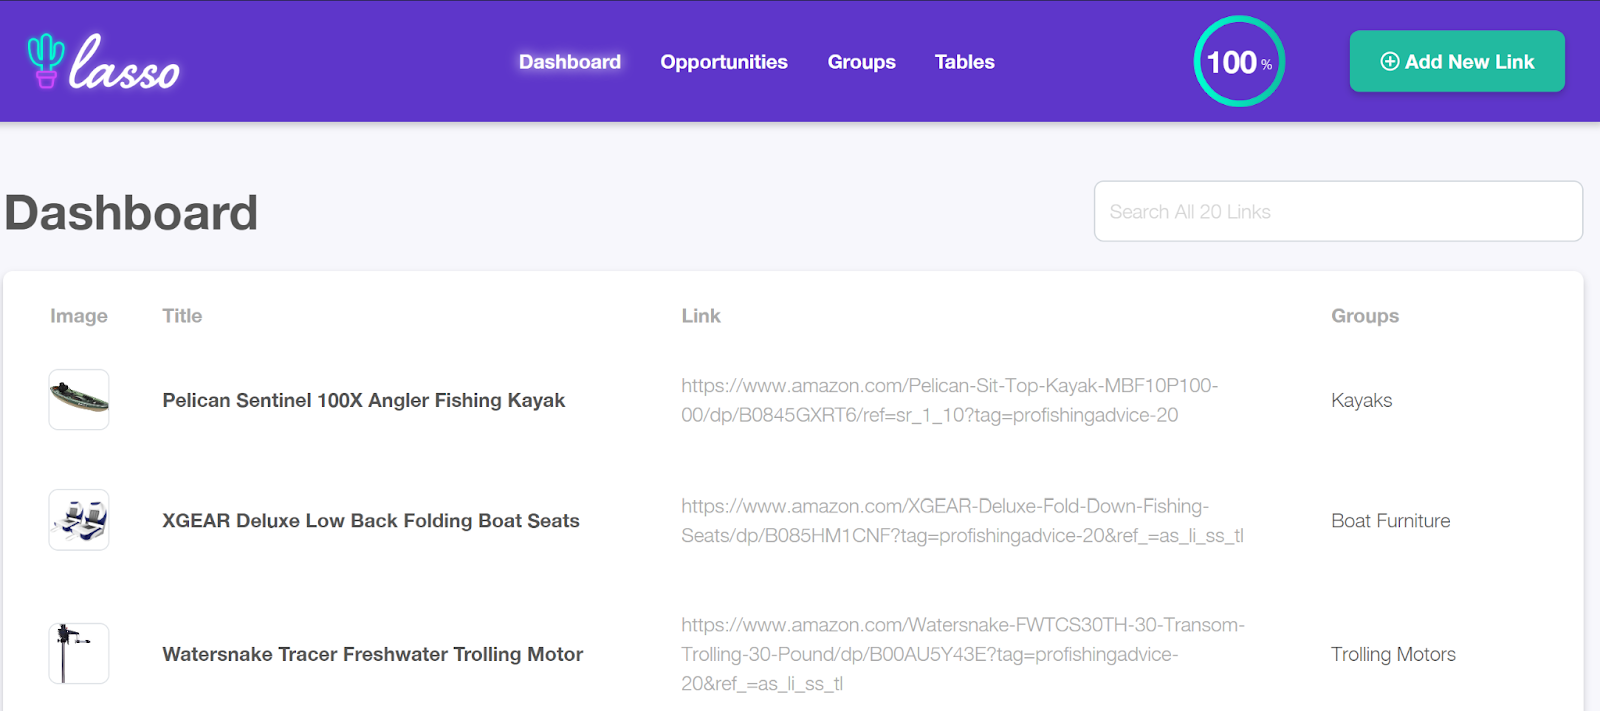Click the Pelican kayak Amazon URL
Viewport: 1600px width, 711px height.
pos(950,400)
